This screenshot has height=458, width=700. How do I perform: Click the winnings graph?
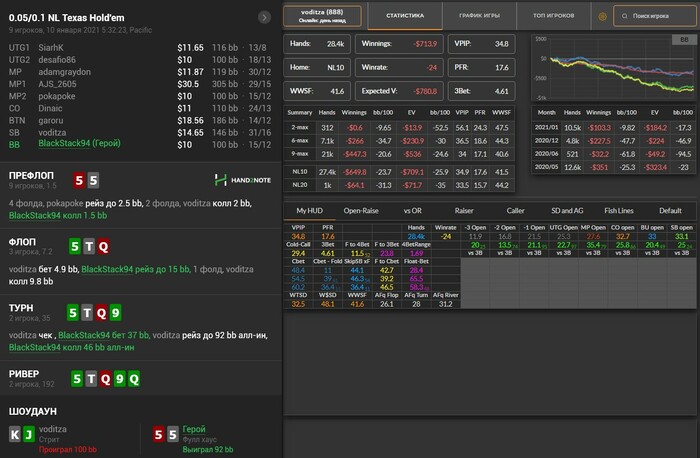[x=614, y=68]
